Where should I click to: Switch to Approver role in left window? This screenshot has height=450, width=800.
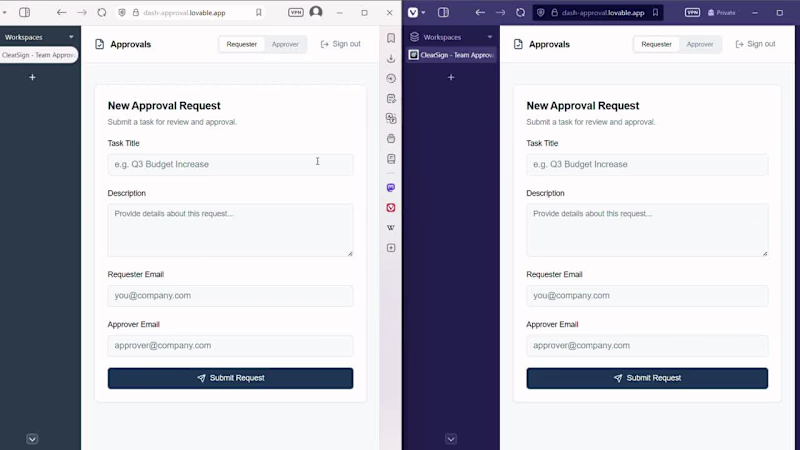pos(285,44)
